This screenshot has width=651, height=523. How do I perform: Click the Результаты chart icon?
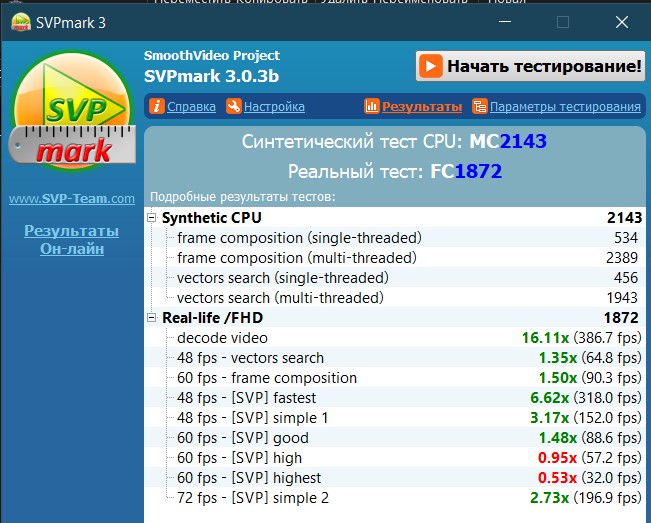coord(371,106)
